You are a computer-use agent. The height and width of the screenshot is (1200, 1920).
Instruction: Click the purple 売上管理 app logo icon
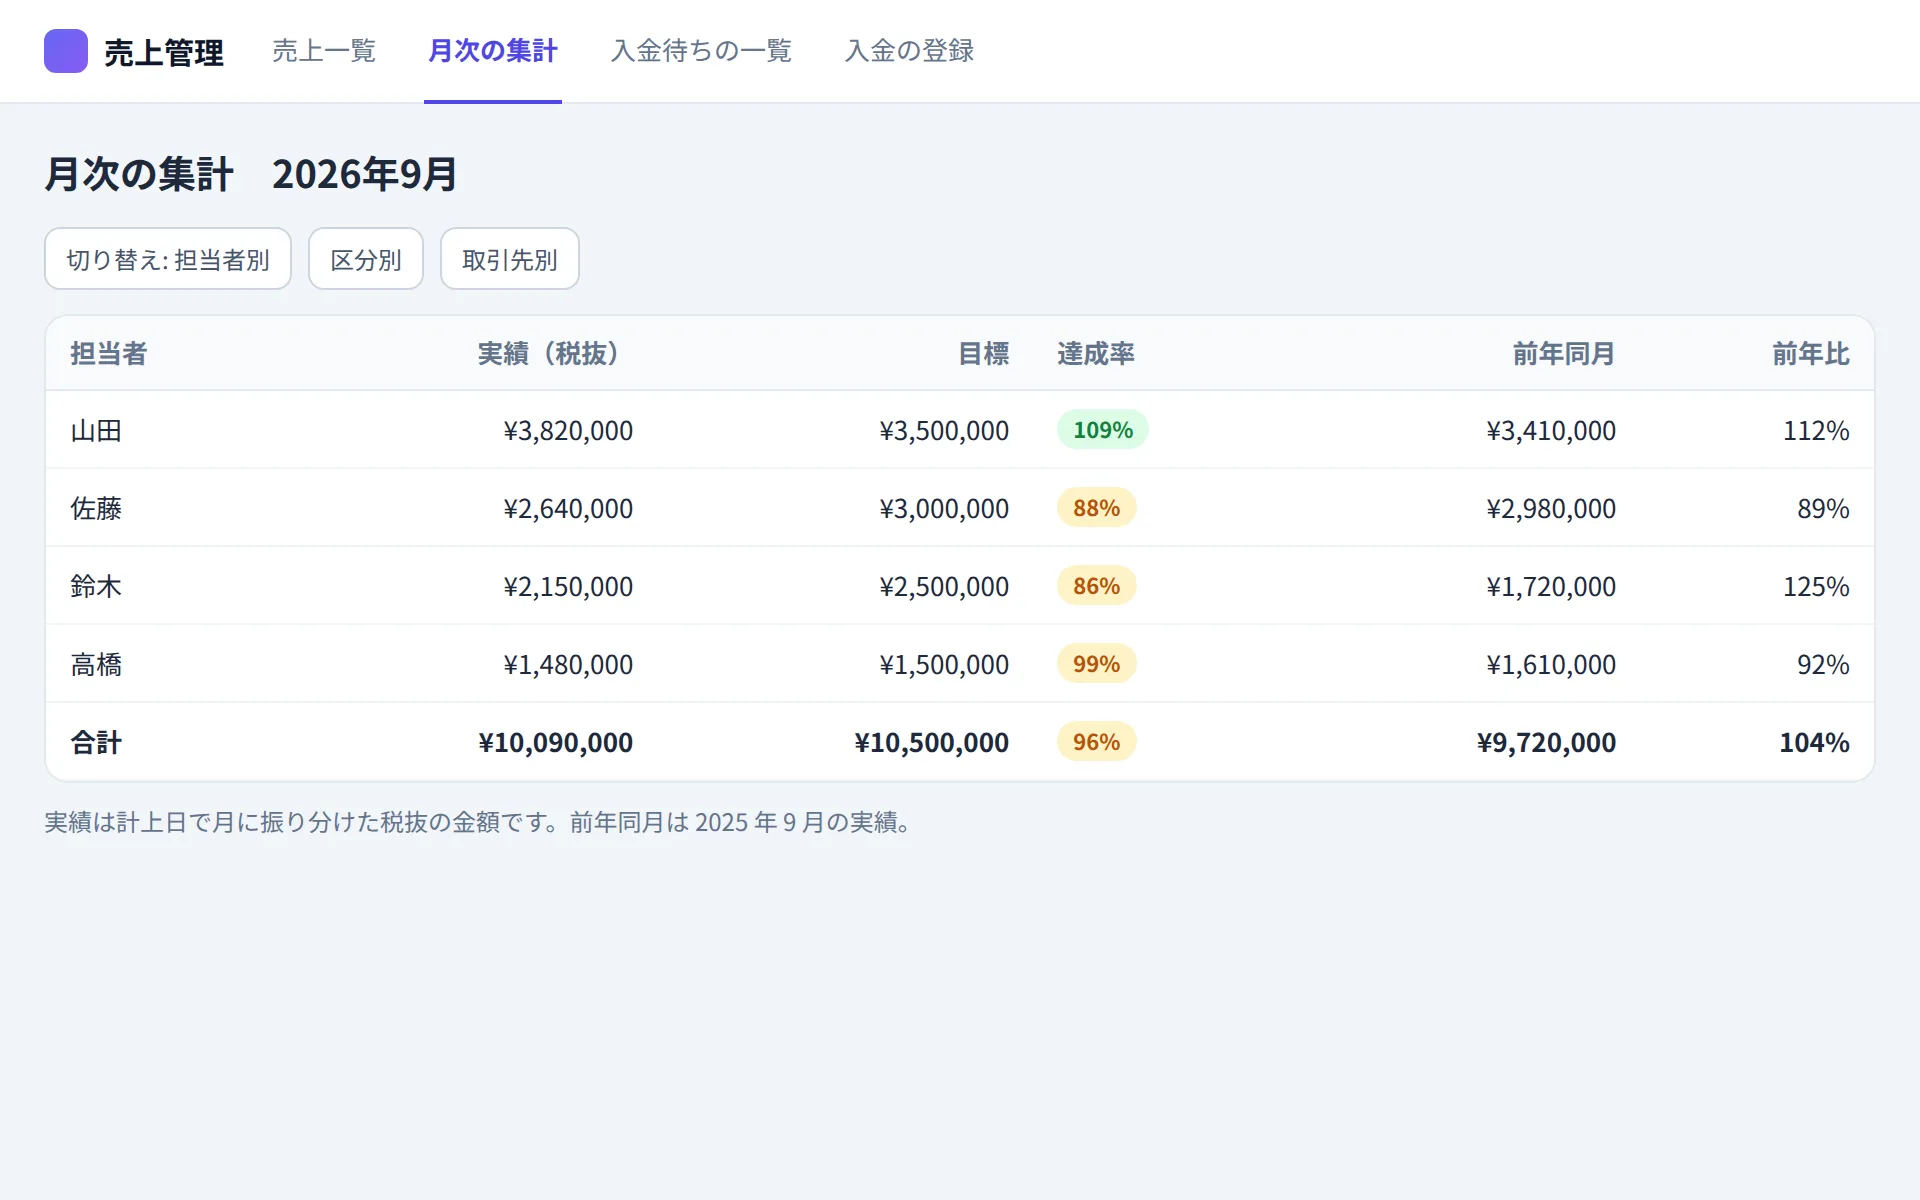66,51
